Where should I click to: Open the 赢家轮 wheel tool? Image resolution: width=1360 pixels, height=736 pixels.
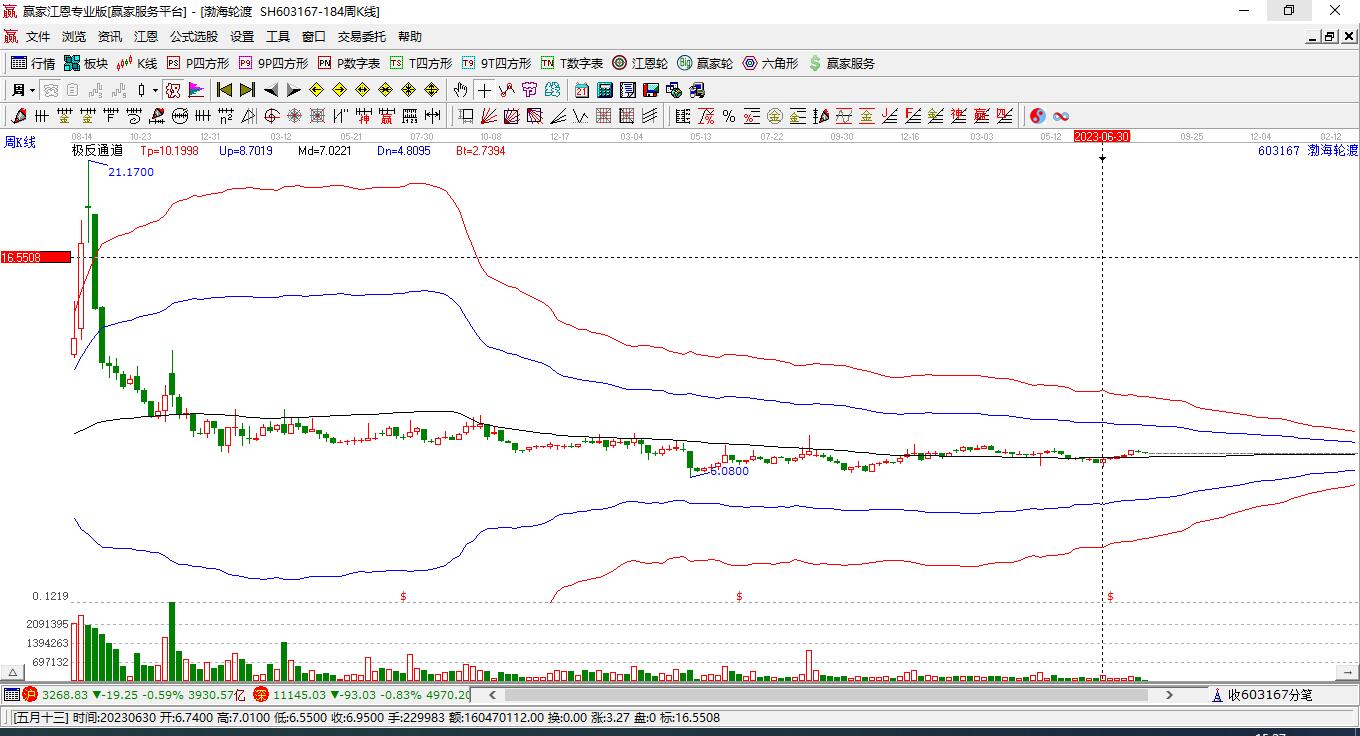click(x=705, y=63)
